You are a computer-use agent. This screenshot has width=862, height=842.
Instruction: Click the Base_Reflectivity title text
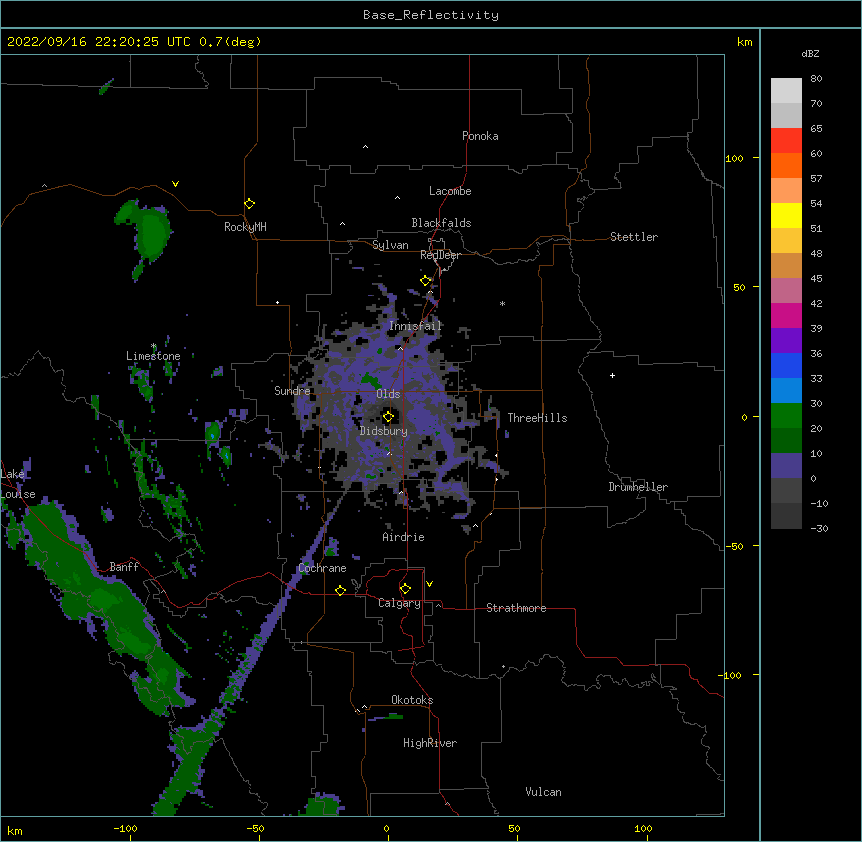pyautogui.click(x=431, y=15)
